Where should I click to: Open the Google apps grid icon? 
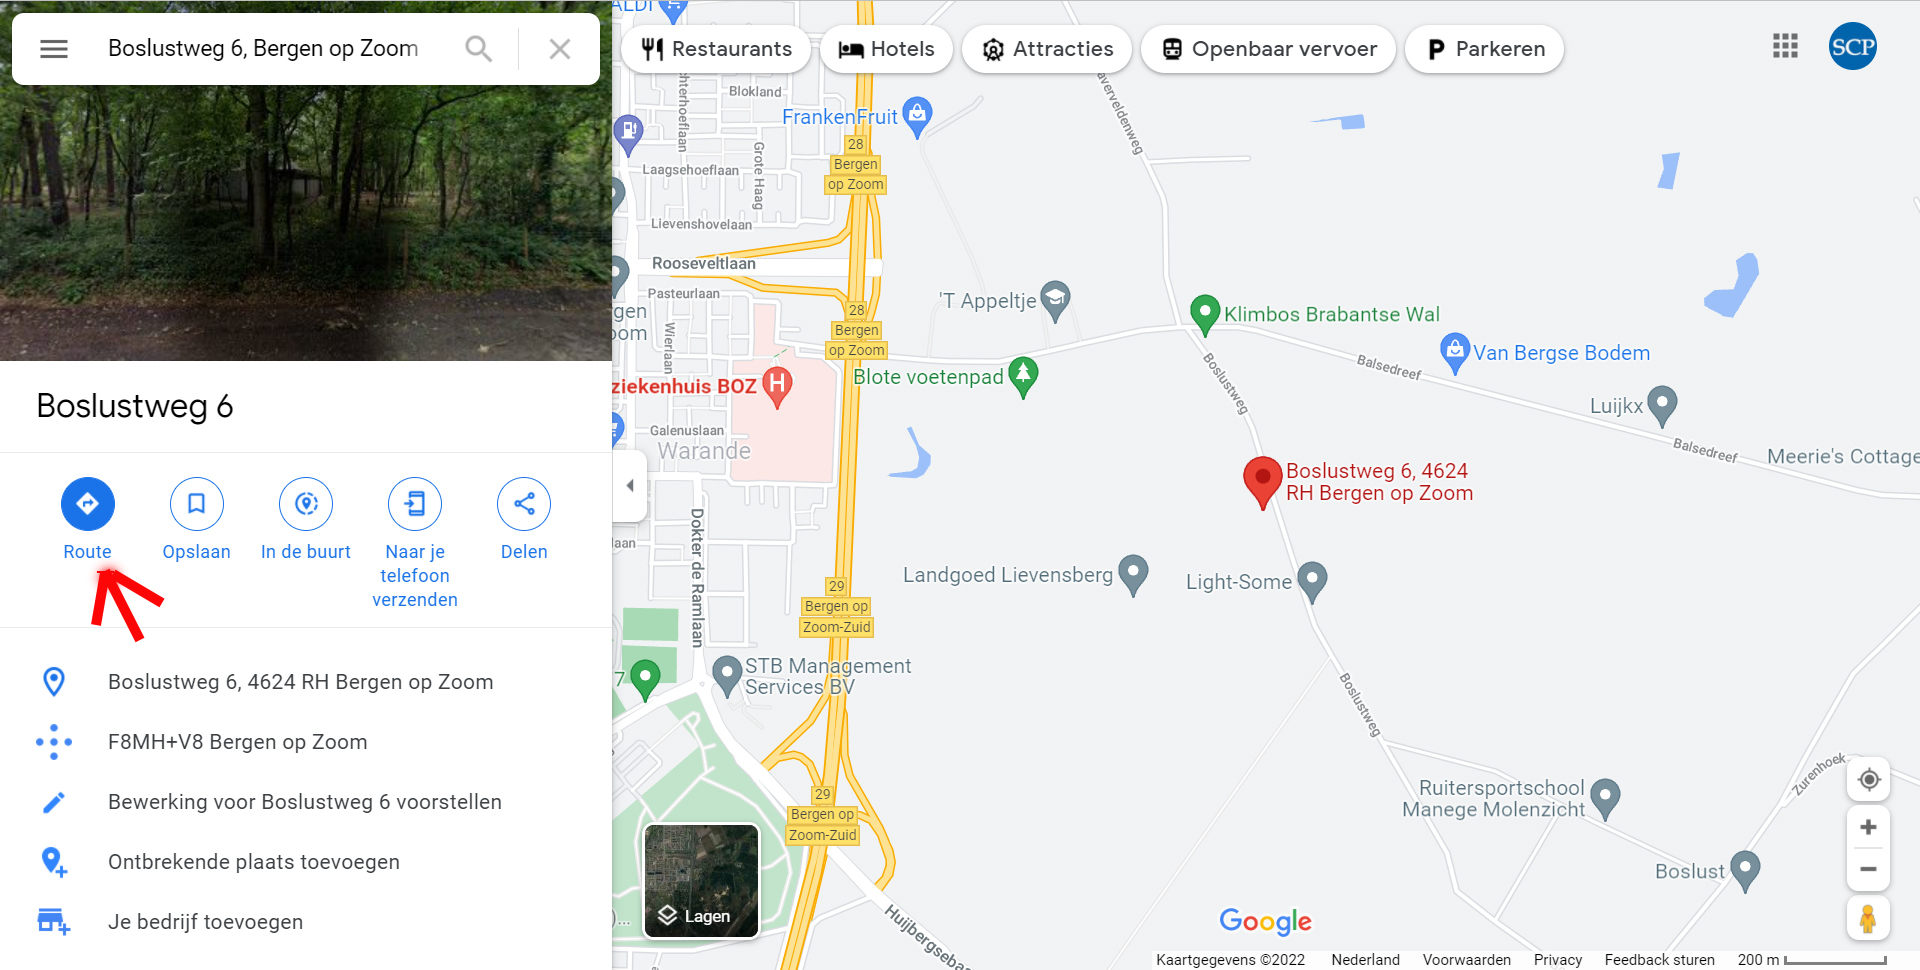tap(1785, 46)
